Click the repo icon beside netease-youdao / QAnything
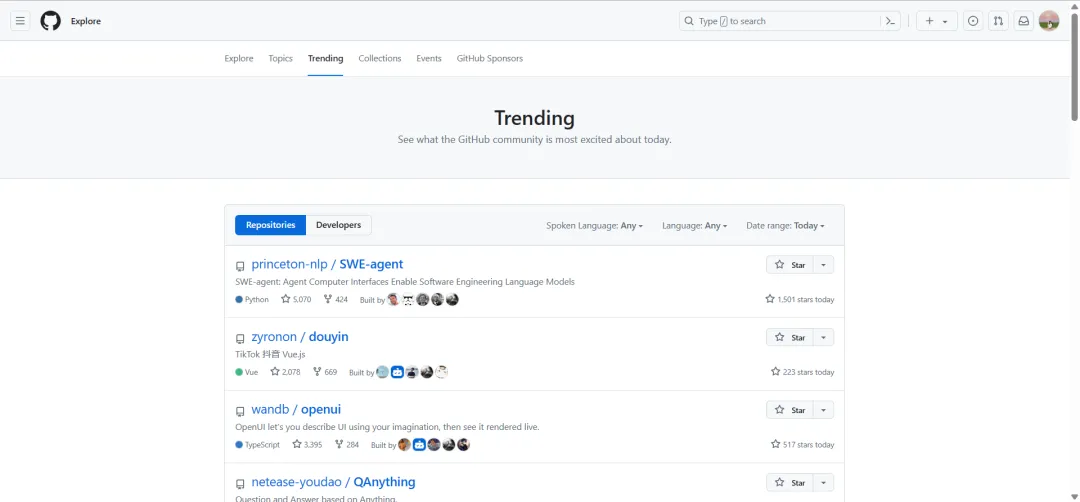 (240, 483)
